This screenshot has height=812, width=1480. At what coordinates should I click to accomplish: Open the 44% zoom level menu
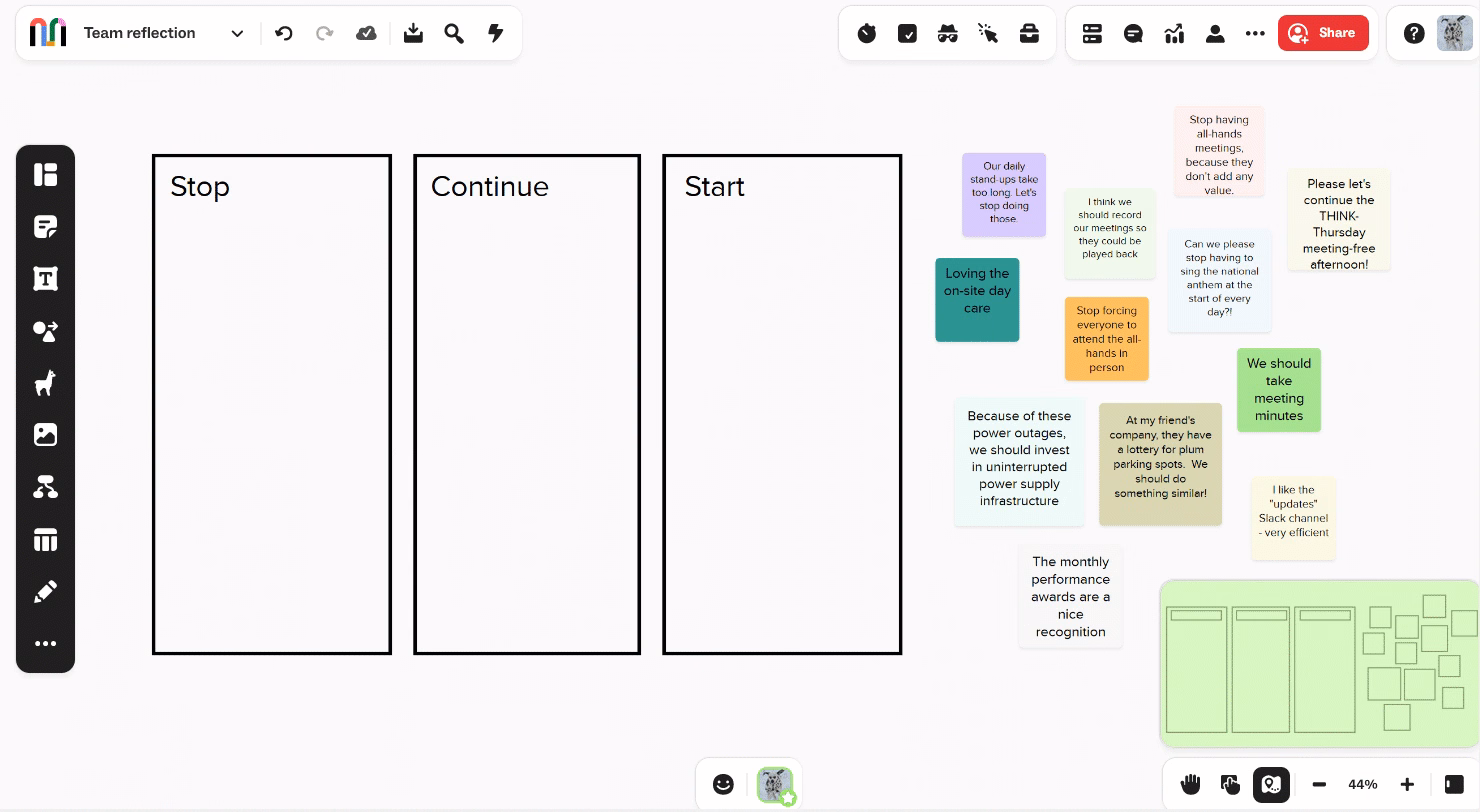[x=1362, y=784]
